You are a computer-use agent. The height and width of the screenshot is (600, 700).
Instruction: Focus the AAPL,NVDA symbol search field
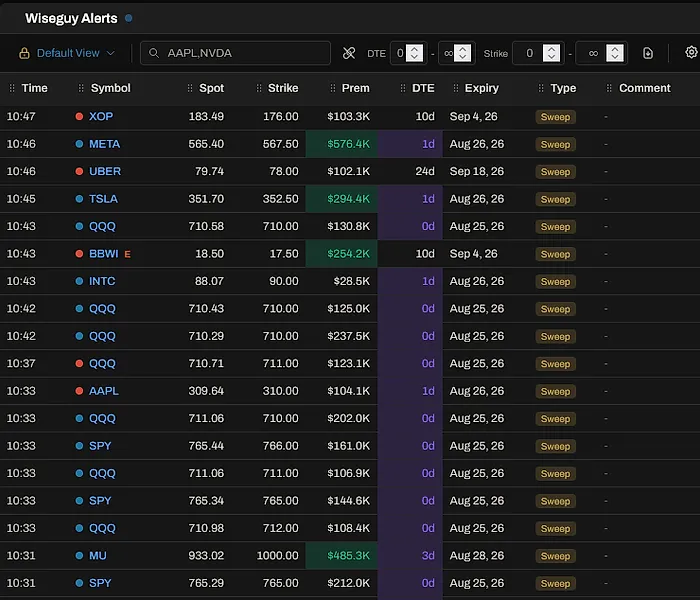[235, 53]
